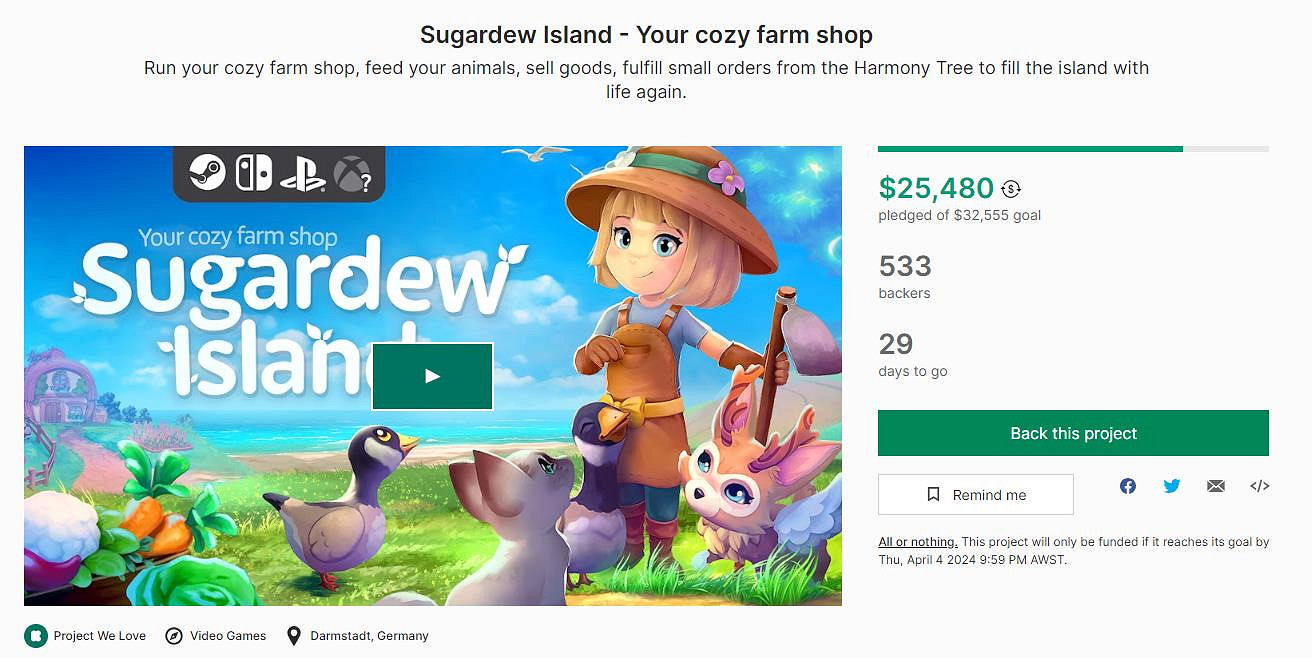Share project on Twitter
The image size is (1312, 658).
click(1172, 486)
